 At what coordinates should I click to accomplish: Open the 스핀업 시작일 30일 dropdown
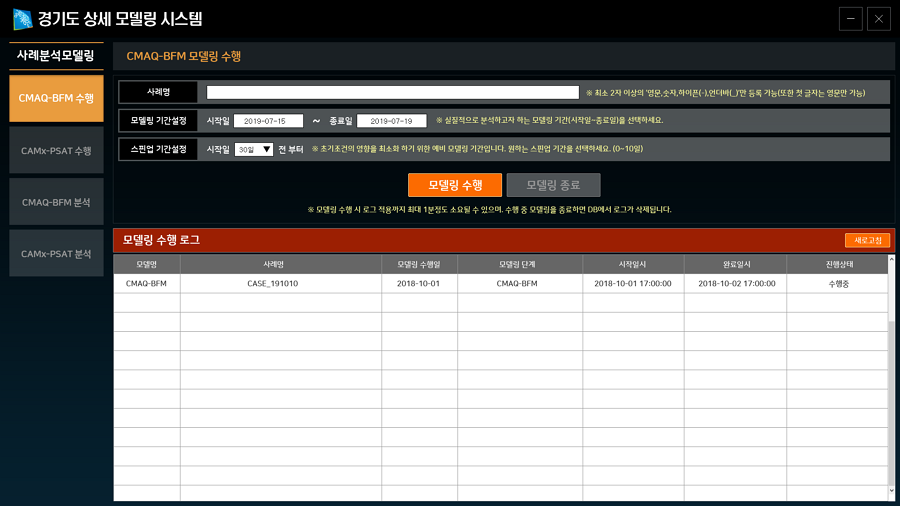tap(254, 150)
